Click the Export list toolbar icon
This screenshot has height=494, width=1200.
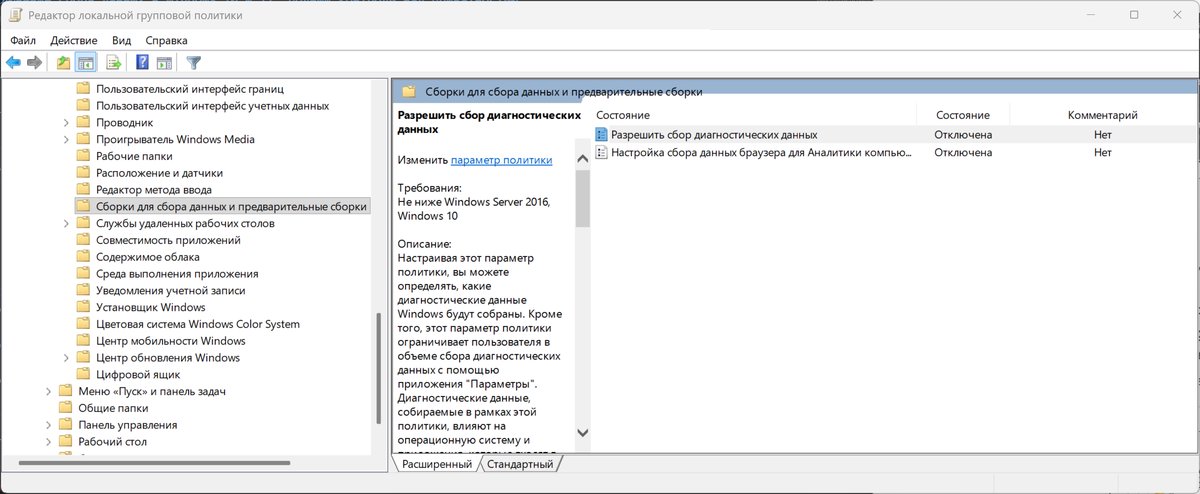[114, 63]
